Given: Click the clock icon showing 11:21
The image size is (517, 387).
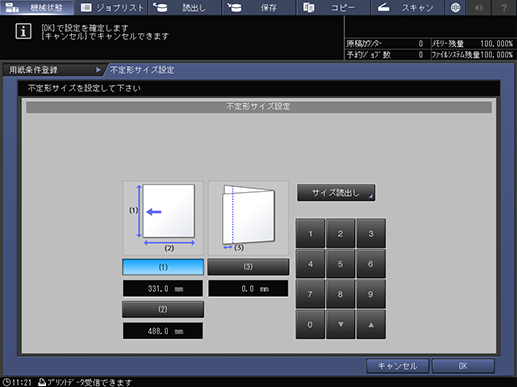Looking at the screenshot, I should click(7, 382).
